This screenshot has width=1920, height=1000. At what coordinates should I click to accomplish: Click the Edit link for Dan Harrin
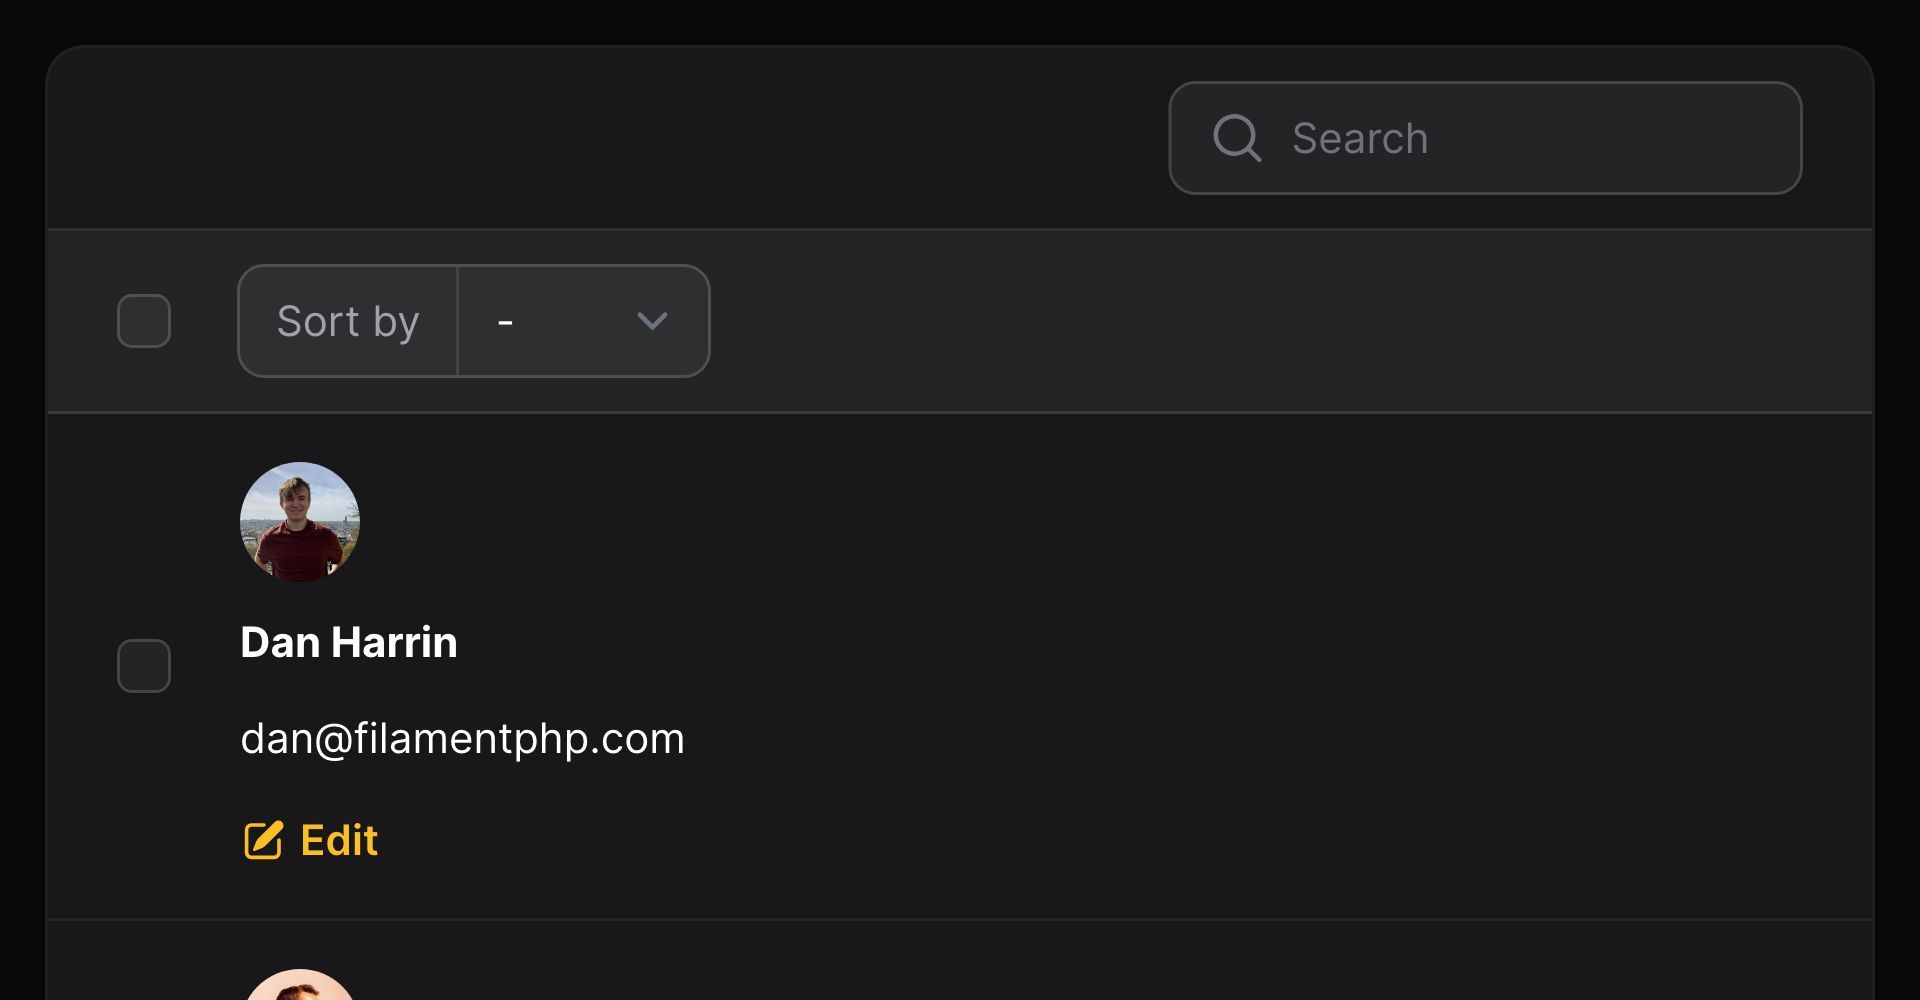(x=311, y=840)
